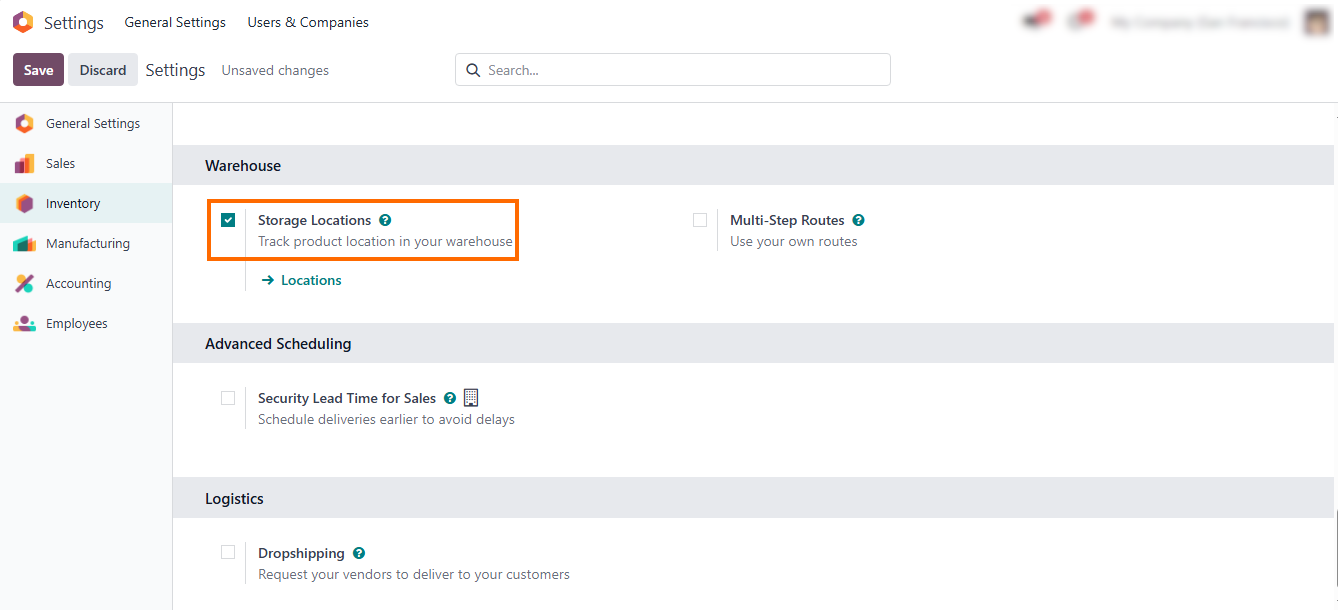Screen dimensions: 1338x610
Task: Click the days icon beside Security Lead Time
Action: [471, 397]
